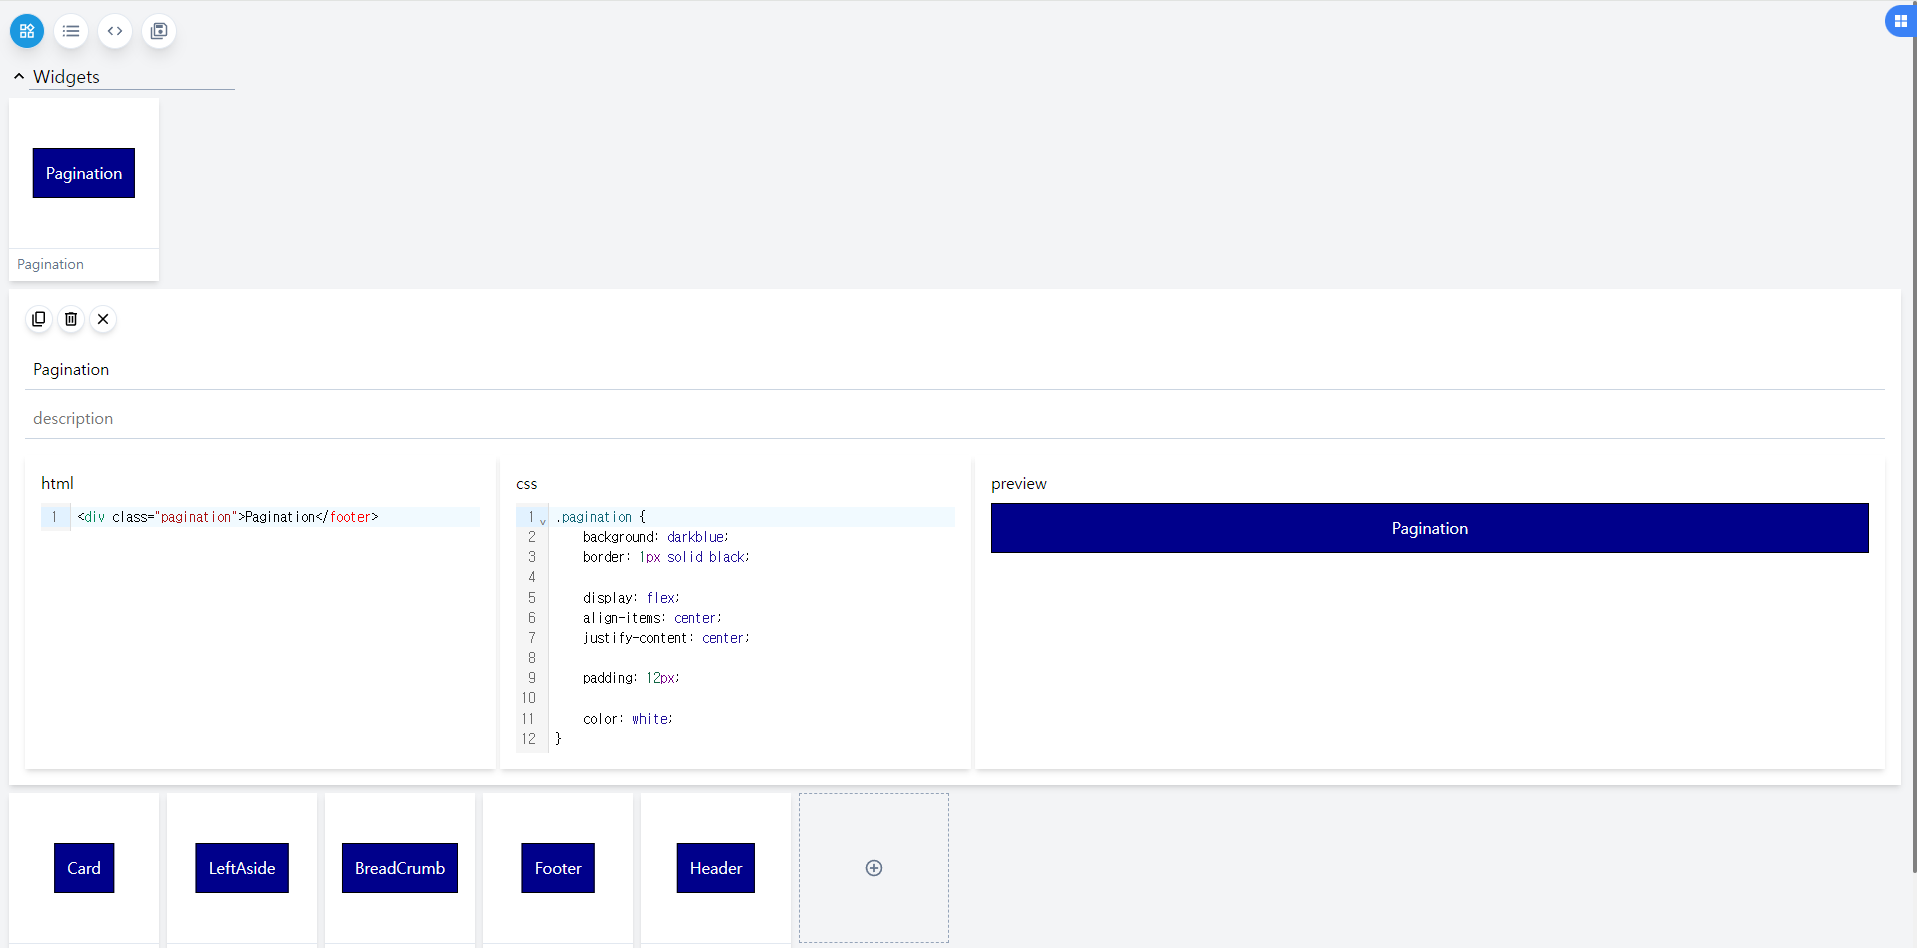Image resolution: width=1917 pixels, height=948 pixels.
Task: Open the BreadCrumb widget
Action: pos(400,868)
